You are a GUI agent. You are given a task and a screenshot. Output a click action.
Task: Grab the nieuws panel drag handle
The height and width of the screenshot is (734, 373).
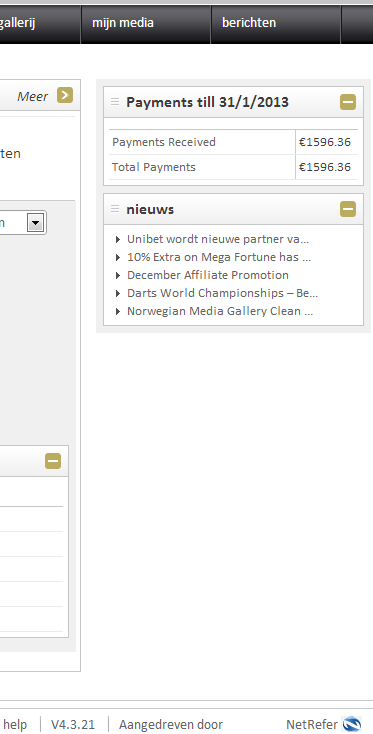click(115, 209)
